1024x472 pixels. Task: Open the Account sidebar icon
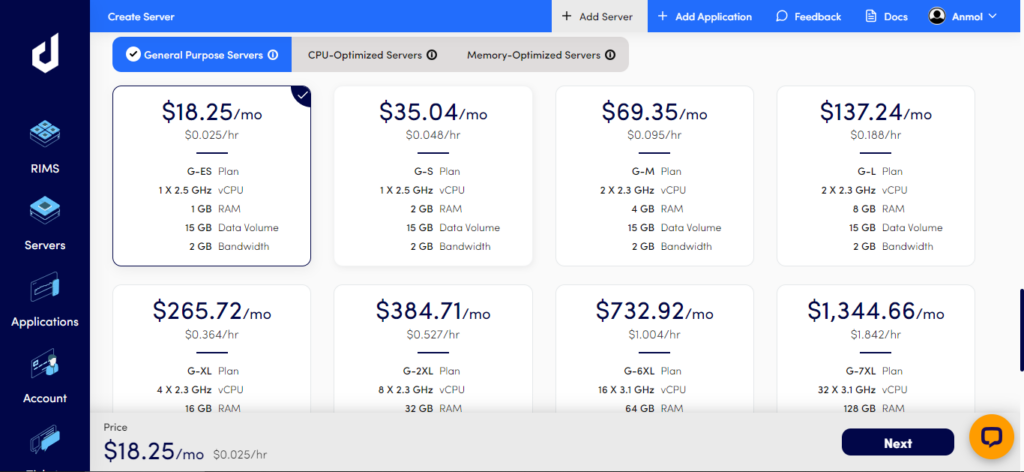pyautogui.click(x=45, y=364)
